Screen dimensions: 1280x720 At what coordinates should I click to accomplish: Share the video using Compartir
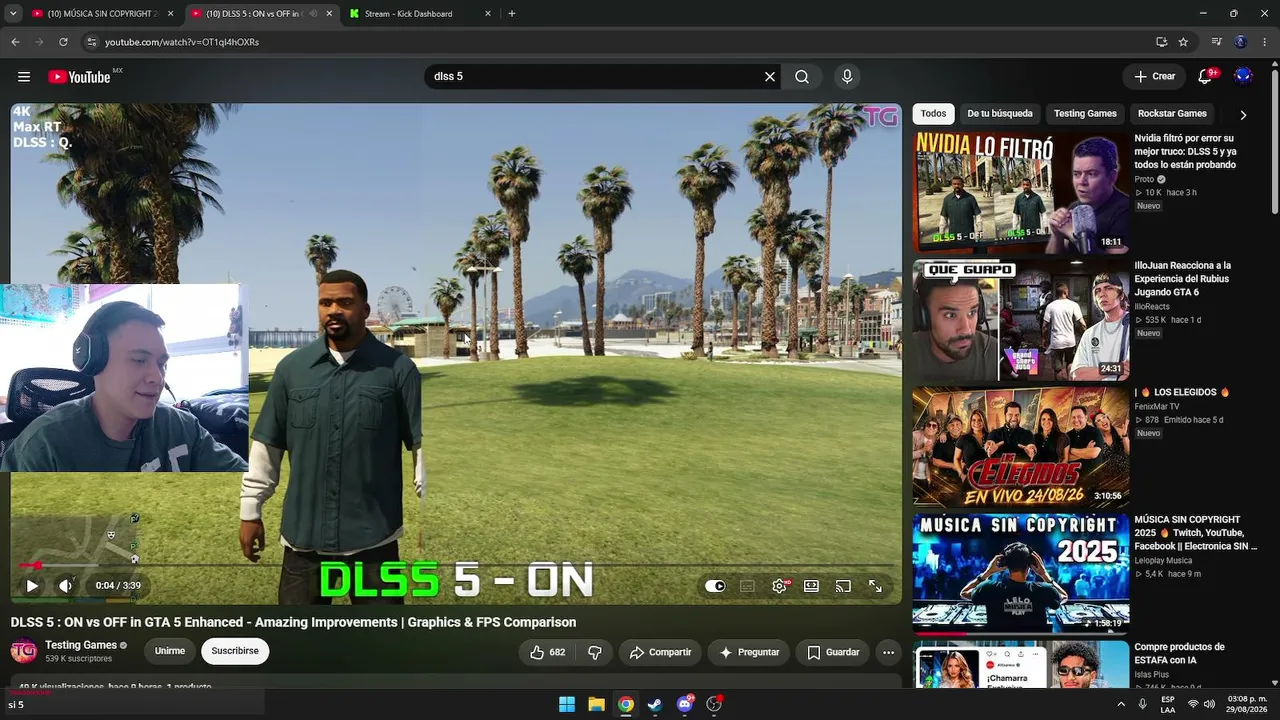[660, 652]
